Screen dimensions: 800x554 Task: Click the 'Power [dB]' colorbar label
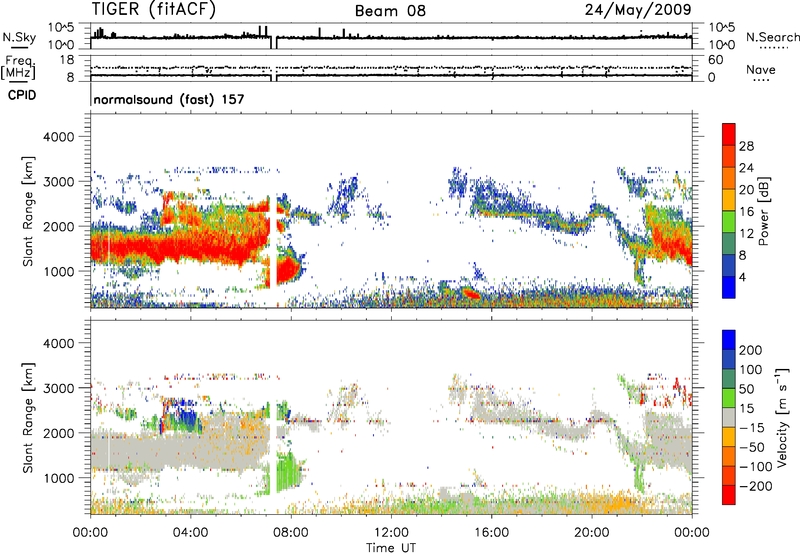763,211
